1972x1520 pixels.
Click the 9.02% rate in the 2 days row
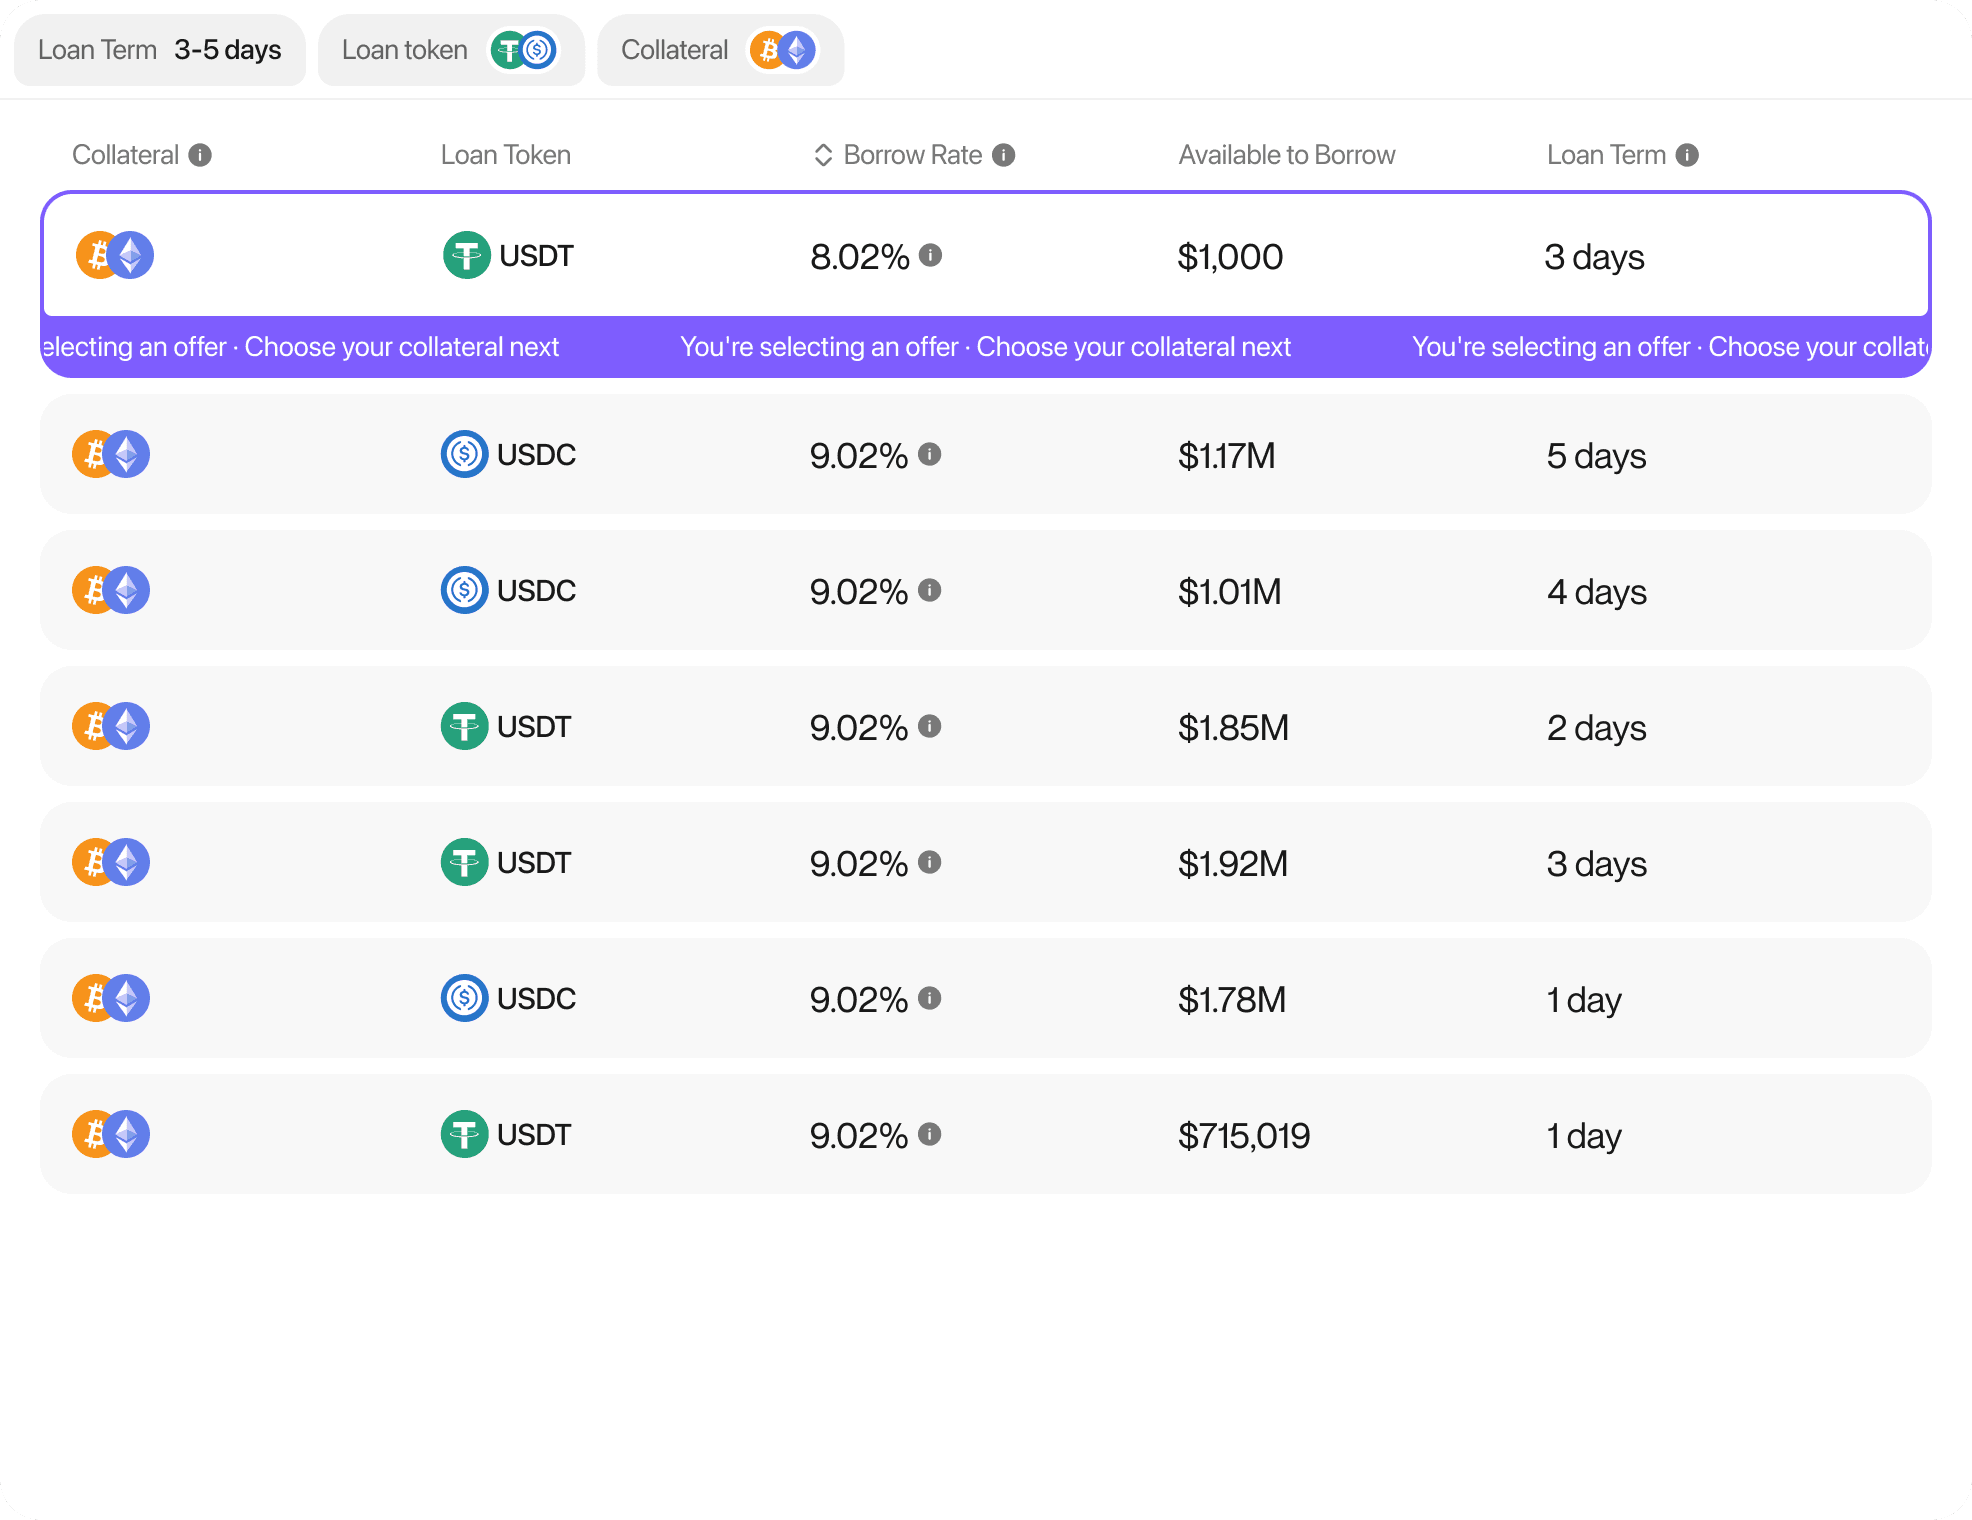pos(859,728)
